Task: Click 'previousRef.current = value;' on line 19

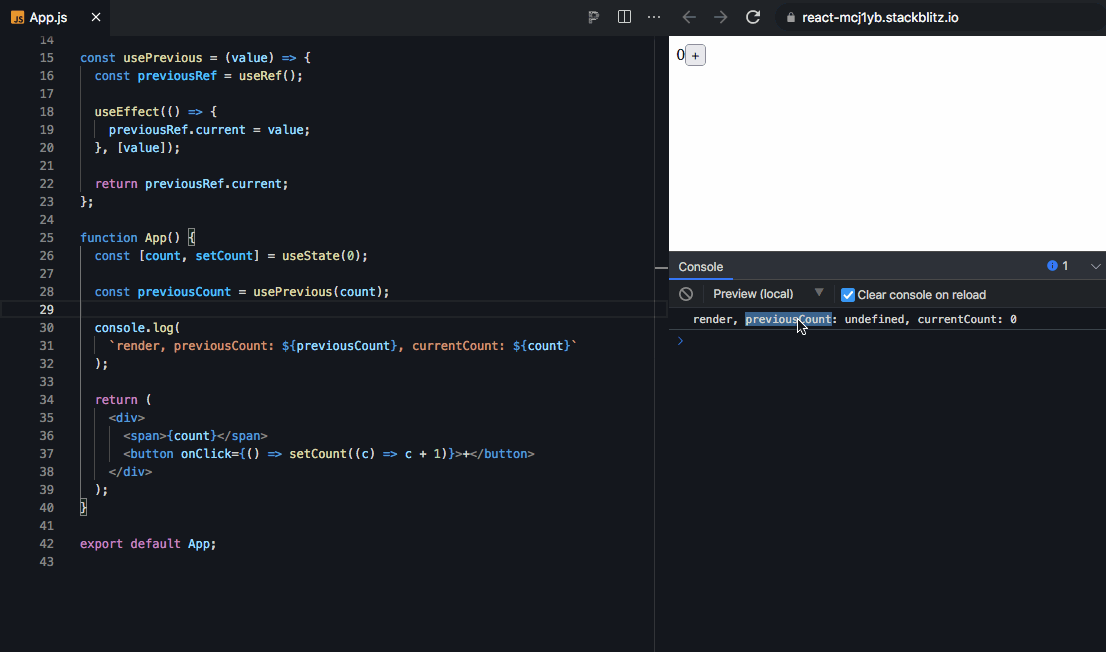Action: click(209, 130)
